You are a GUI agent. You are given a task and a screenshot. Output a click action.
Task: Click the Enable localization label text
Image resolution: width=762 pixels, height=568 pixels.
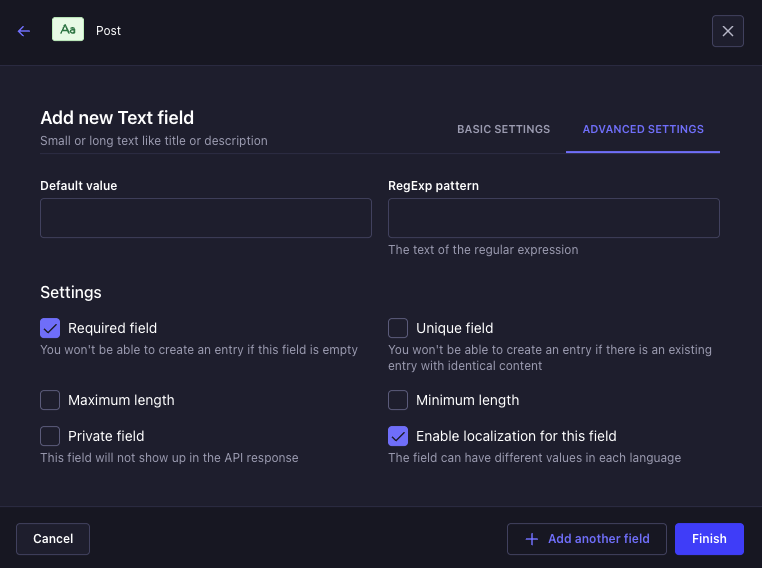(x=516, y=436)
